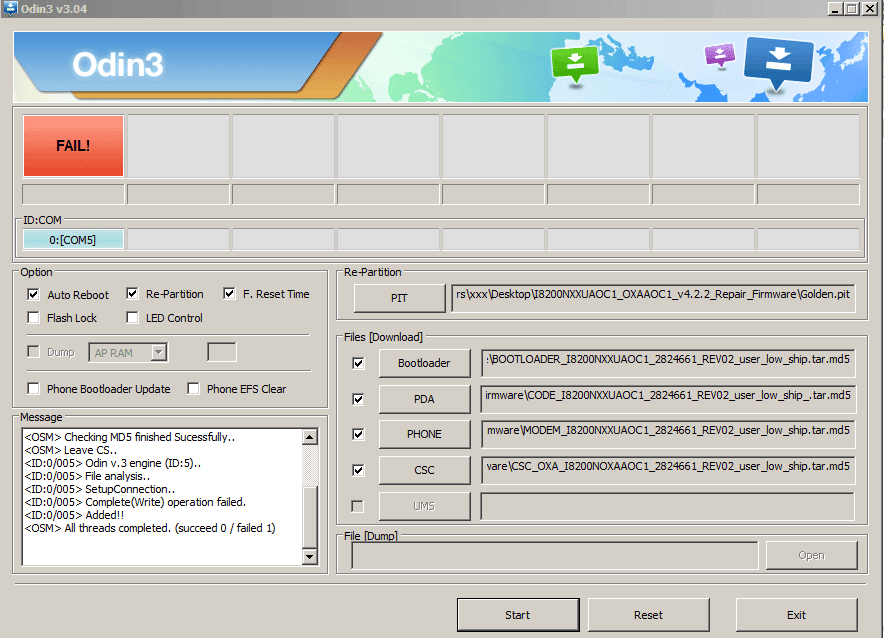The image size is (884, 638).
Task: Click the UMS button
Action: (424, 506)
